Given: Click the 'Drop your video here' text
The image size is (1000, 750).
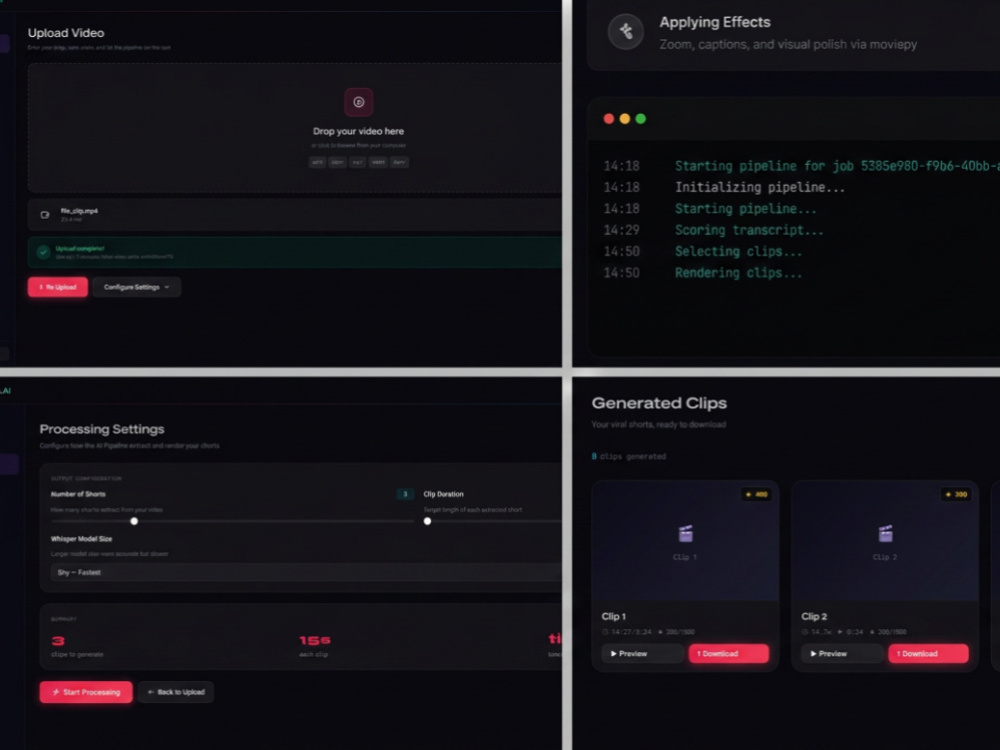Looking at the screenshot, I should click(x=358, y=131).
